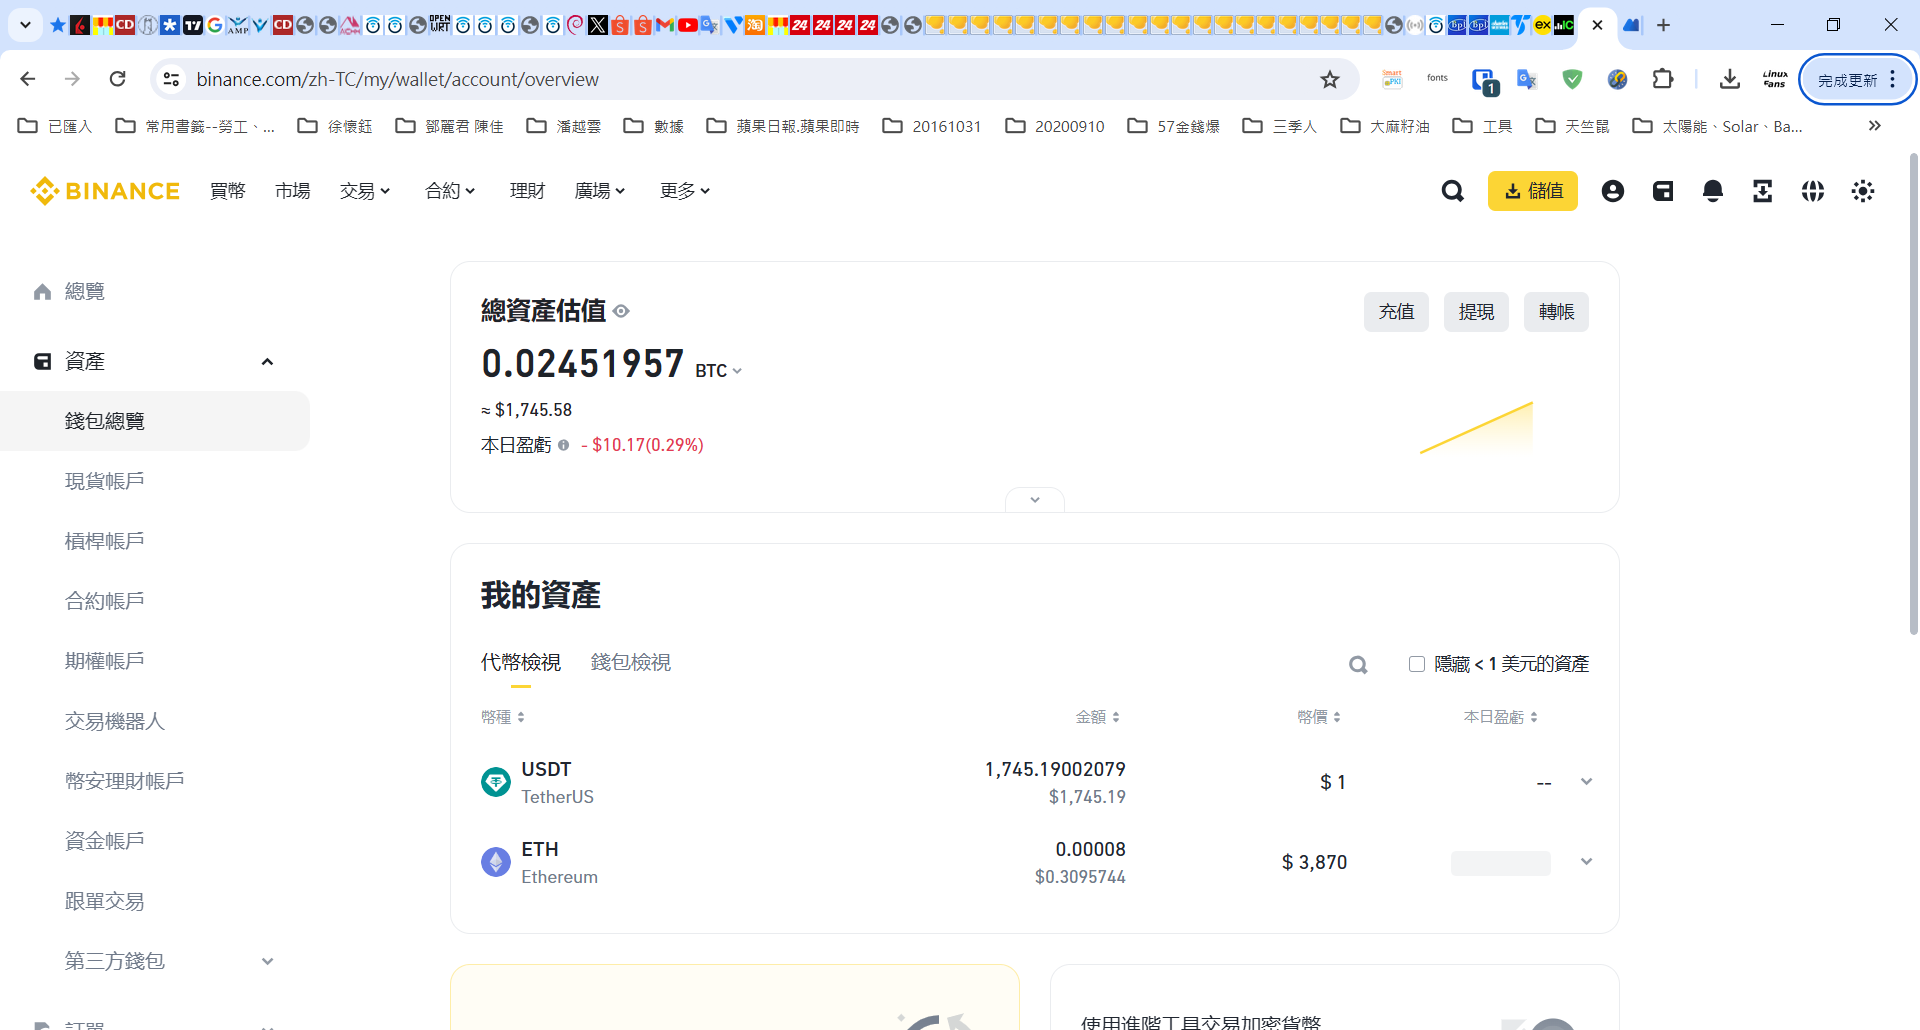
Task: Click the 完成更新 Chrome button
Action: [1857, 80]
